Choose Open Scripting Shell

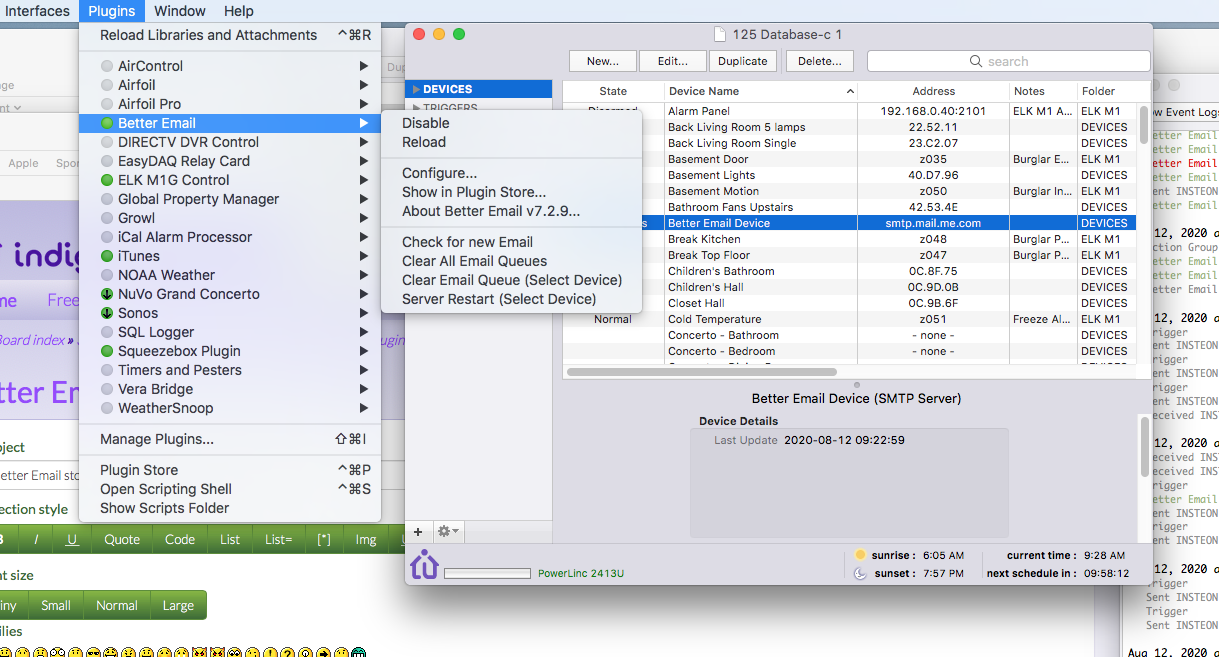[230, 489]
